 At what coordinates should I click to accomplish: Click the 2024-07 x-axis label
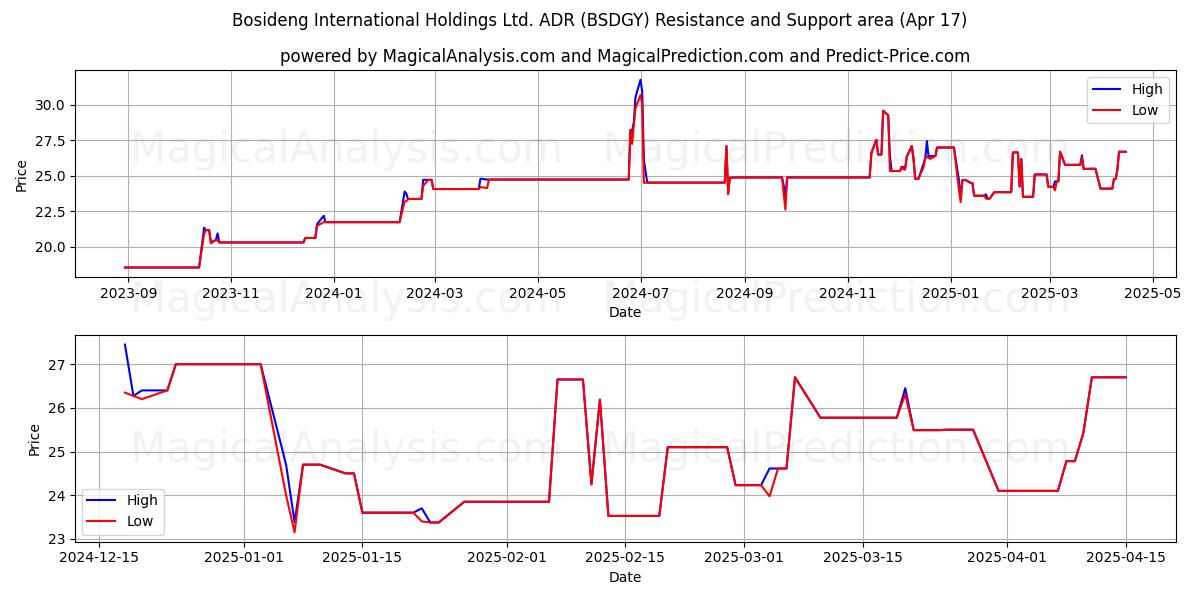click(x=640, y=294)
